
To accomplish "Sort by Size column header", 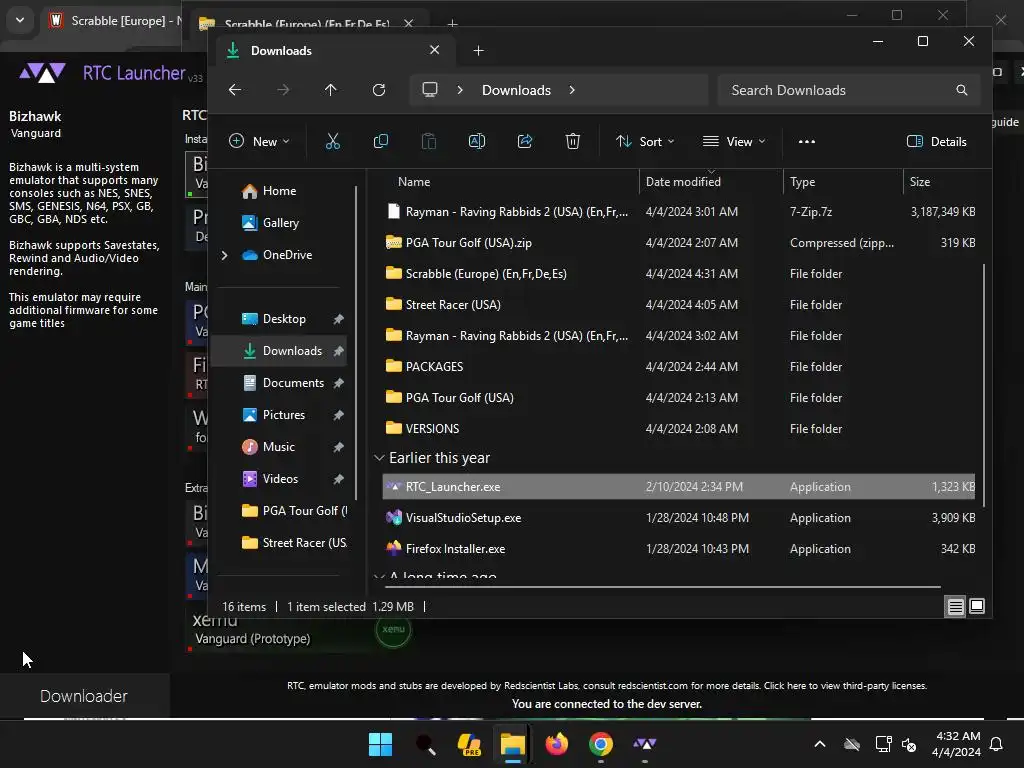I will click(920, 182).
